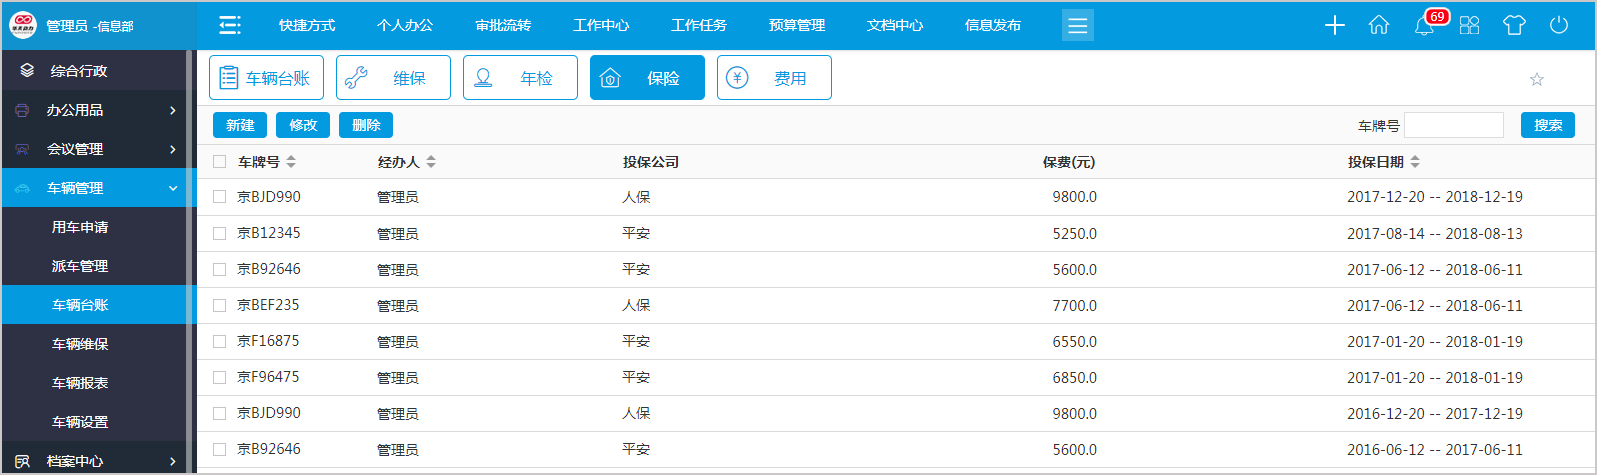Click the star favorite icon
Screen dimensions: 1597x475
[1537, 79]
